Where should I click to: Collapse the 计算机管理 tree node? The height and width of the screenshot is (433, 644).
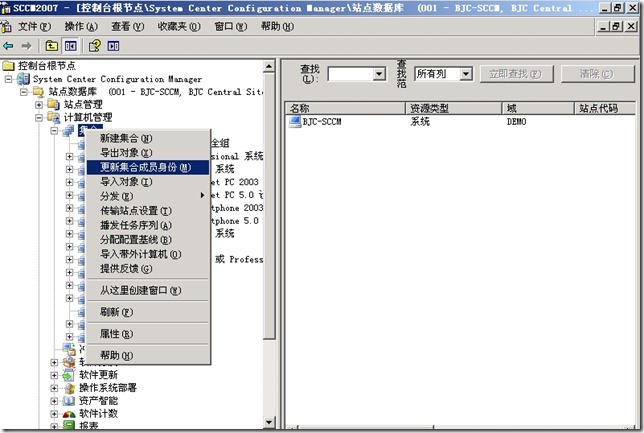tap(39, 117)
